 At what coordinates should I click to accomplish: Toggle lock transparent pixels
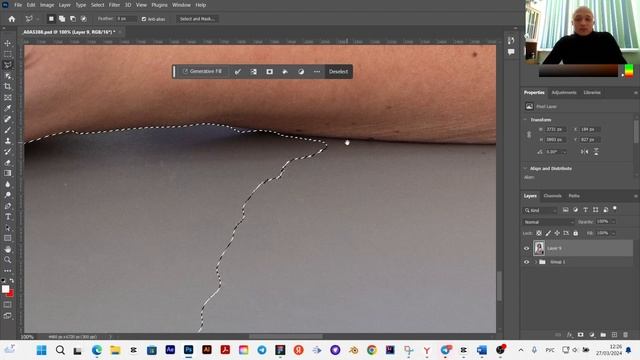539,233
